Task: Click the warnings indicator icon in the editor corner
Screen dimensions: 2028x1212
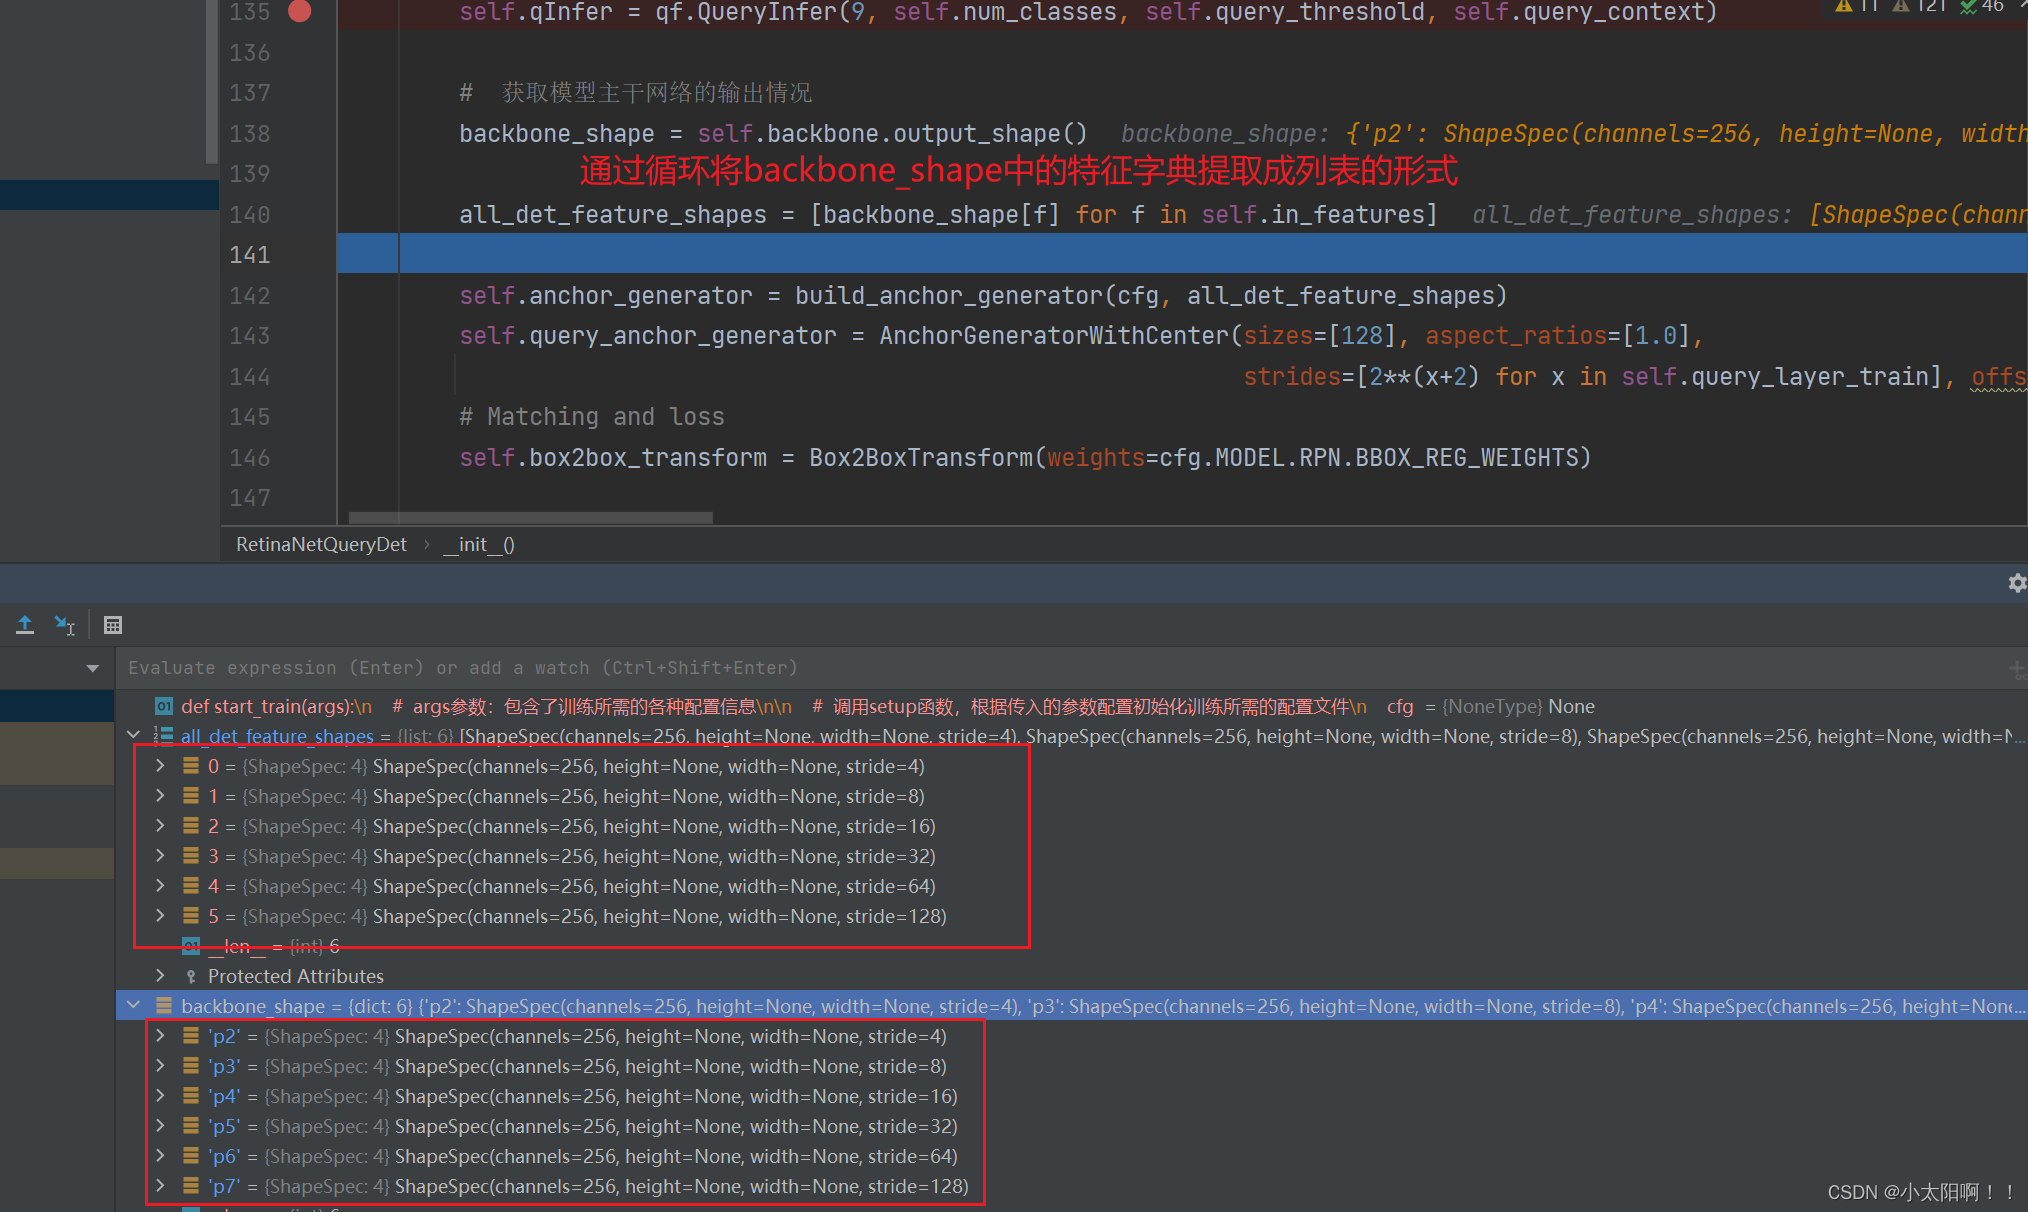Action: pos(1845,6)
